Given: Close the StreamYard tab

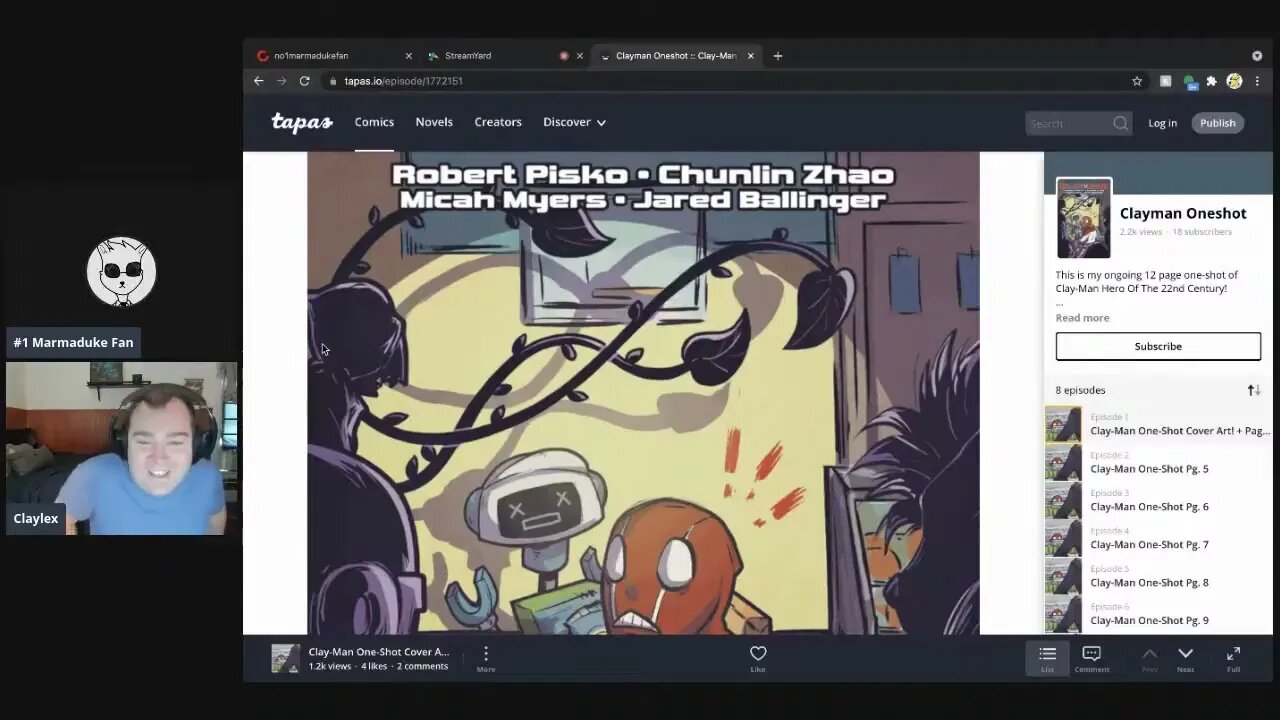Looking at the screenshot, I should 580,56.
